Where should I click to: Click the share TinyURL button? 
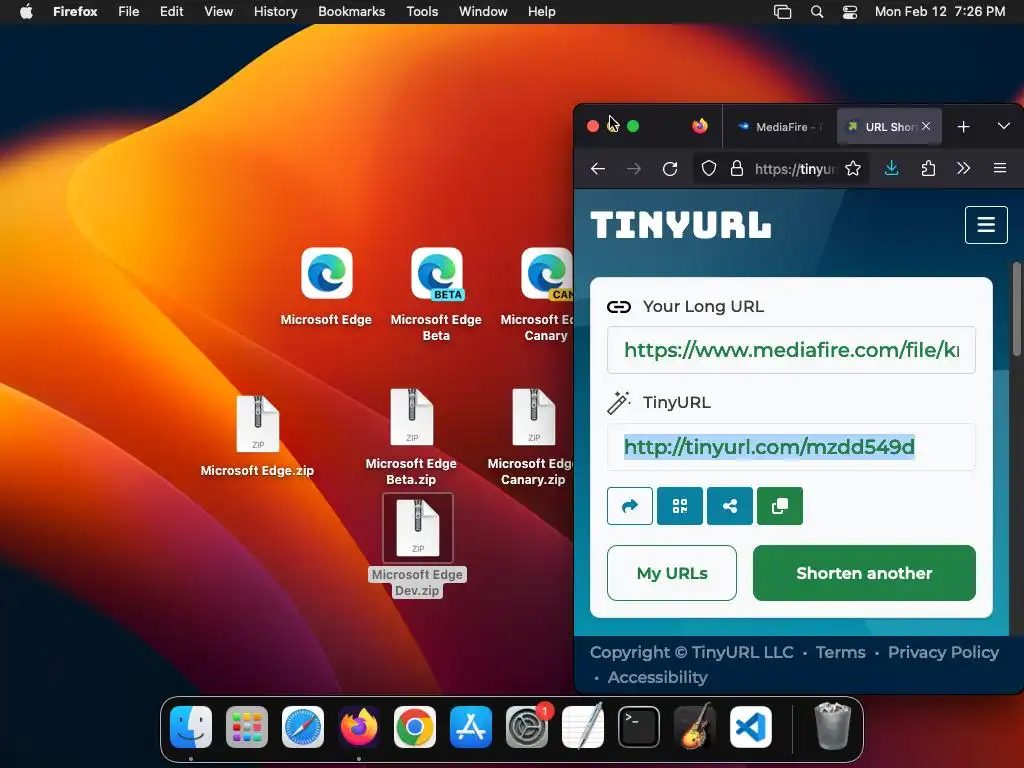(730, 506)
